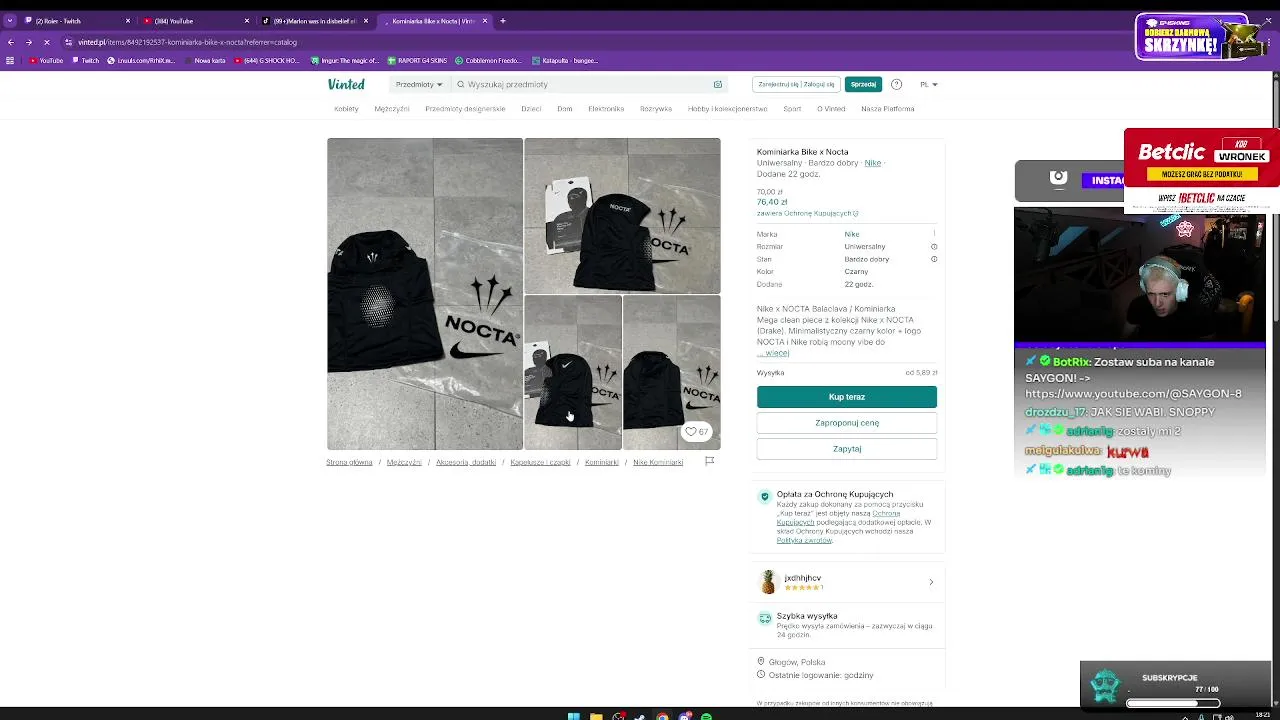1280x720 pixels.
Task: Open Windows Start menu
Action: 573,716
